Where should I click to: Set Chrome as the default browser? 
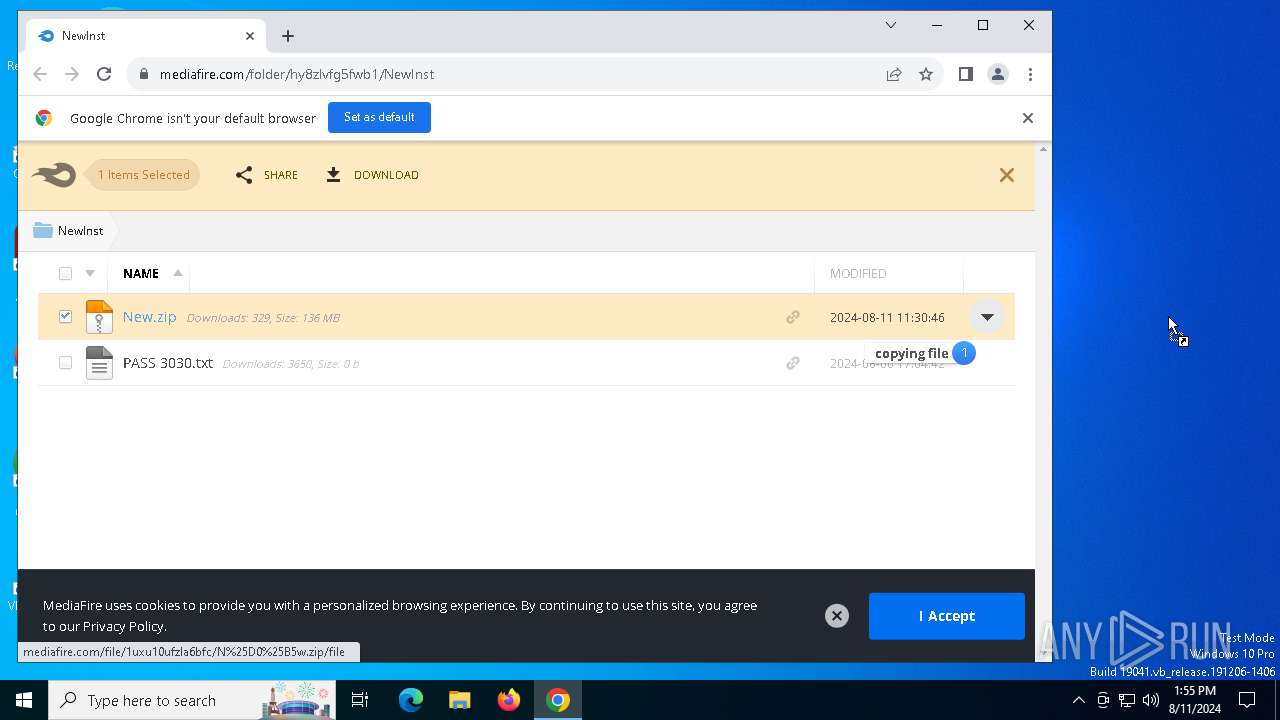click(379, 117)
